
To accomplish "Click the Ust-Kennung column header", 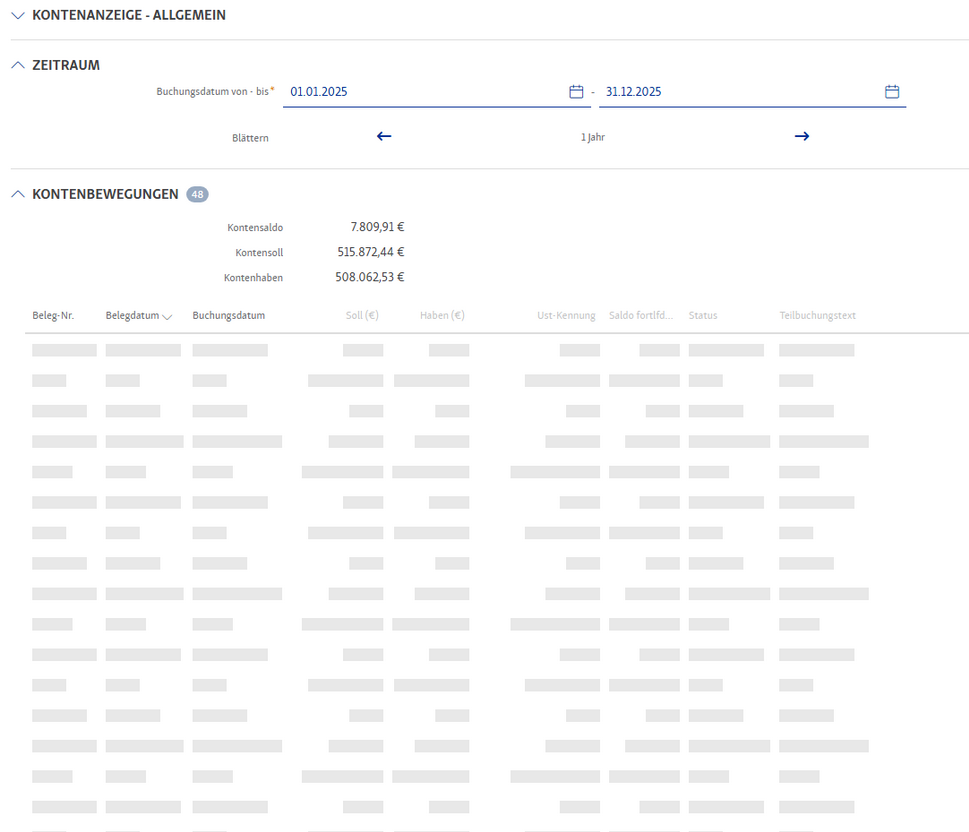I will 566,316.
